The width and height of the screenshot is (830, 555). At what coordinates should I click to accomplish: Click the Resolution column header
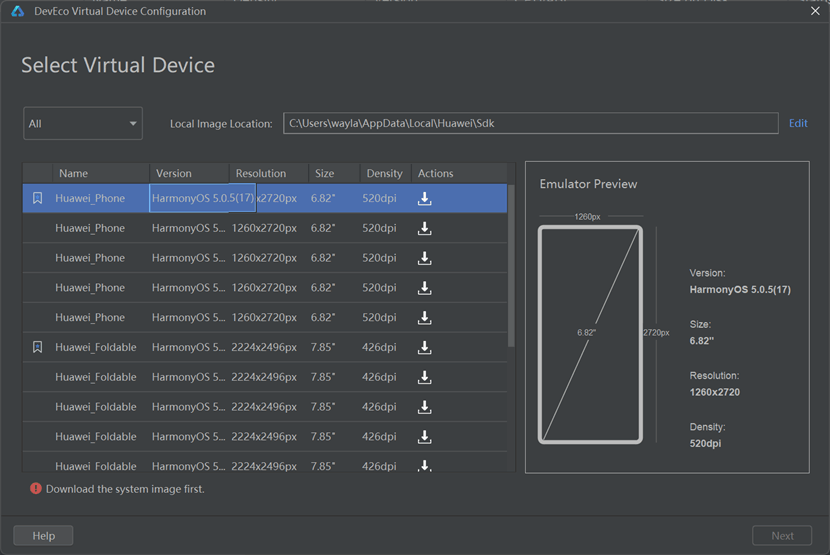pos(269,173)
